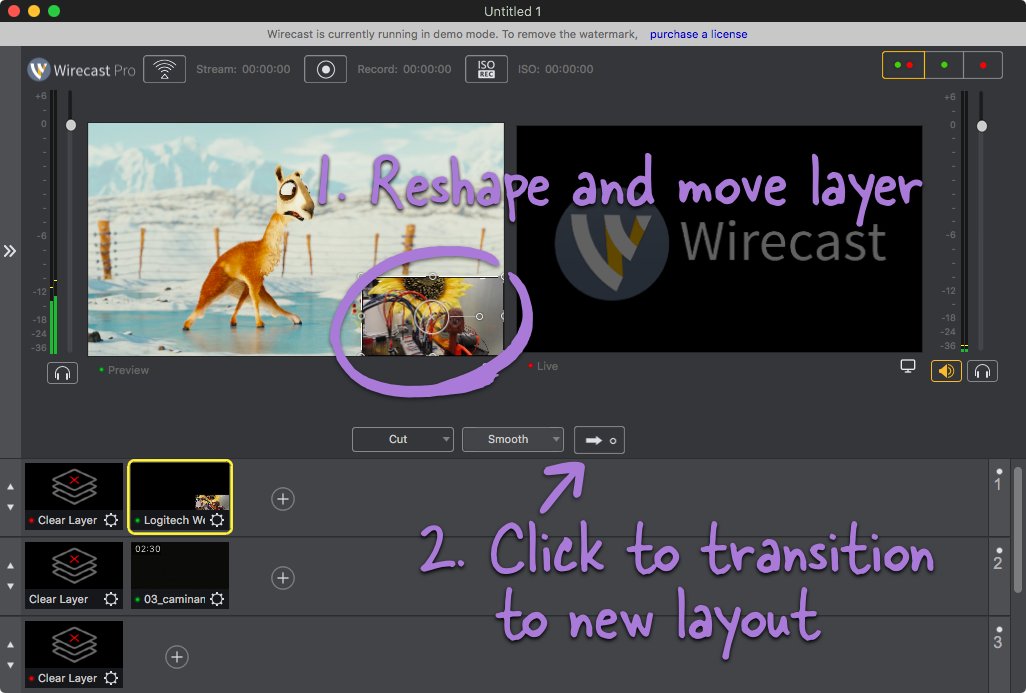The width and height of the screenshot is (1026, 693).
Task: Open the Smooth transition dropdown
Action: [x=512, y=439]
